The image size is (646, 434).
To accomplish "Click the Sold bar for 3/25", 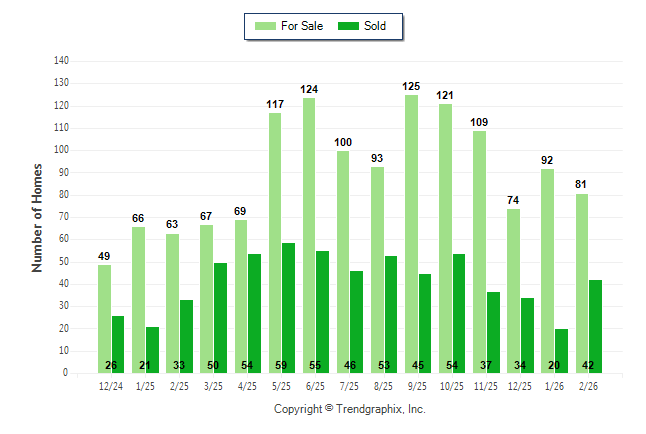I will pyautogui.click(x=220, y=317).
